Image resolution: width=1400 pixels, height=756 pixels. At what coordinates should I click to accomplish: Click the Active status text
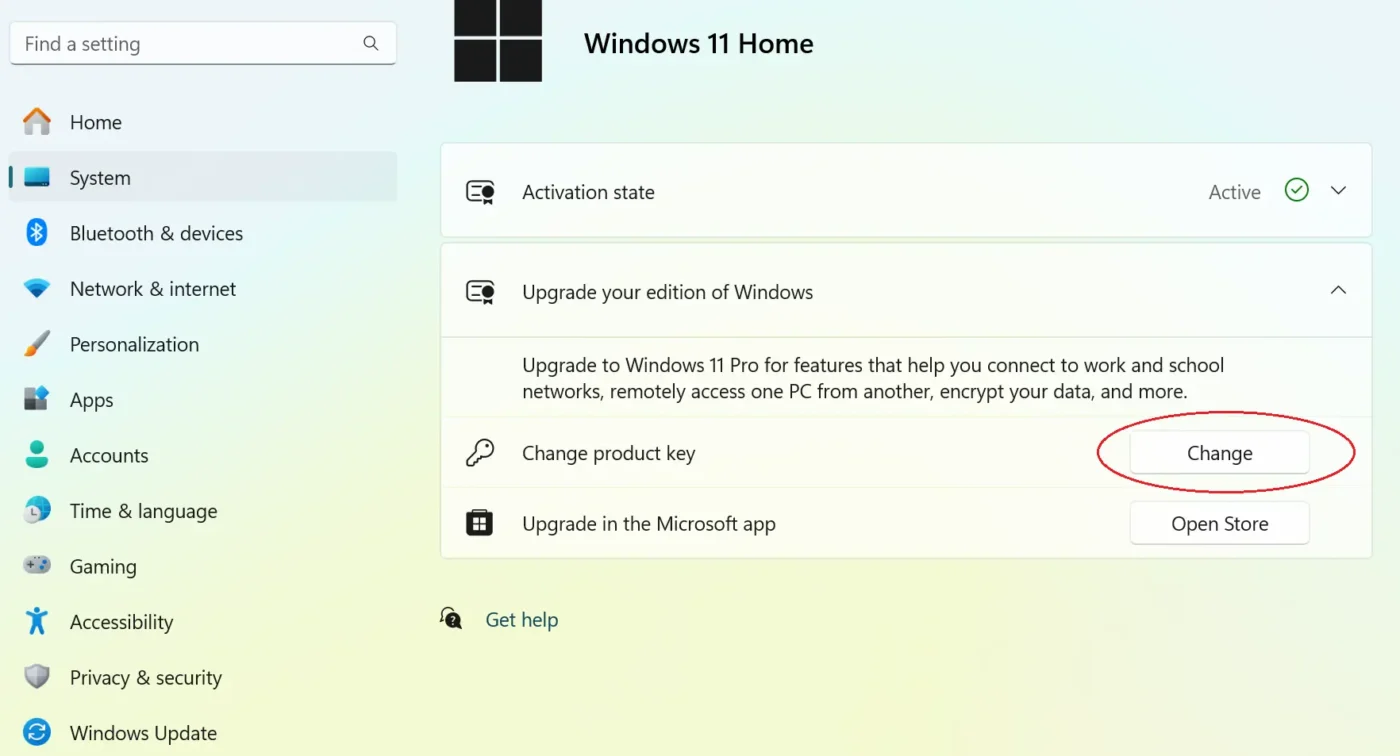(1234, 192)
